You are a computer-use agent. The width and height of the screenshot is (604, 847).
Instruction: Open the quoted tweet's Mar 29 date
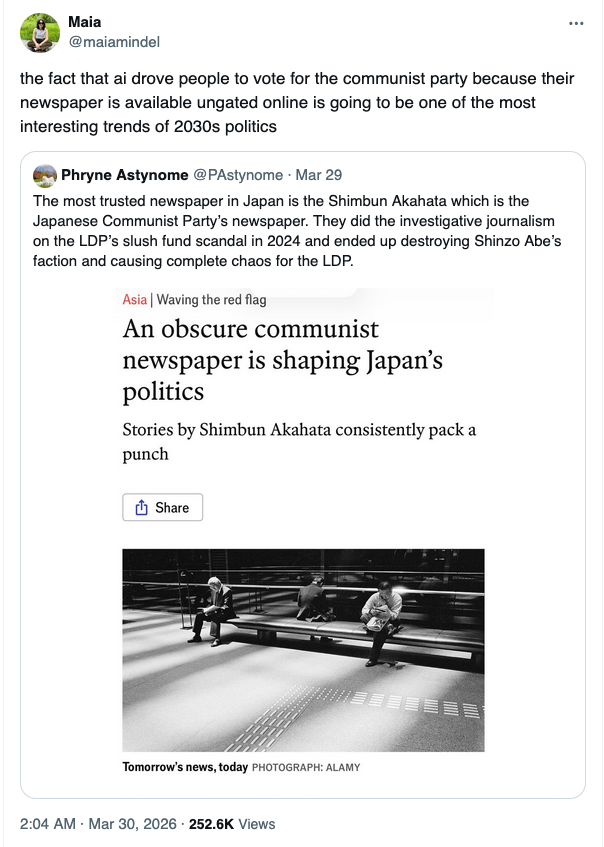click(318, 175)
